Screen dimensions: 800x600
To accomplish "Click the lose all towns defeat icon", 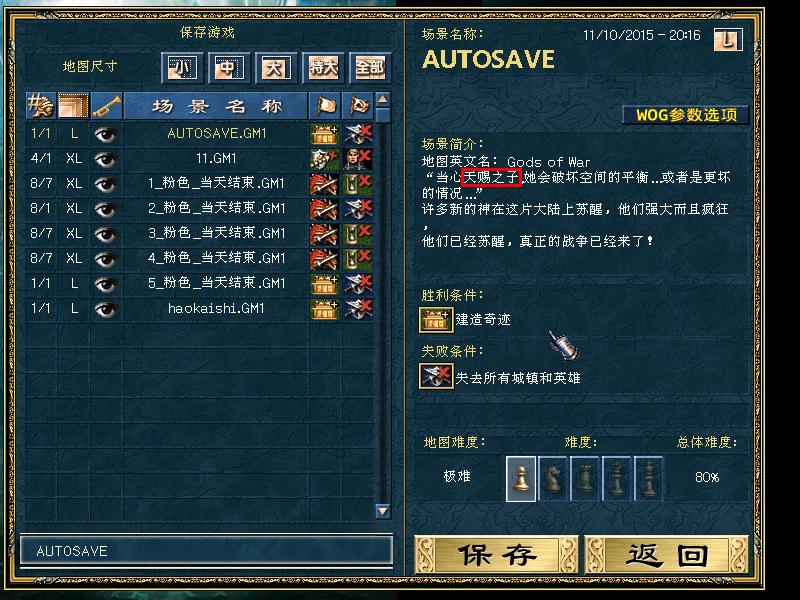I will coord(436,377).
